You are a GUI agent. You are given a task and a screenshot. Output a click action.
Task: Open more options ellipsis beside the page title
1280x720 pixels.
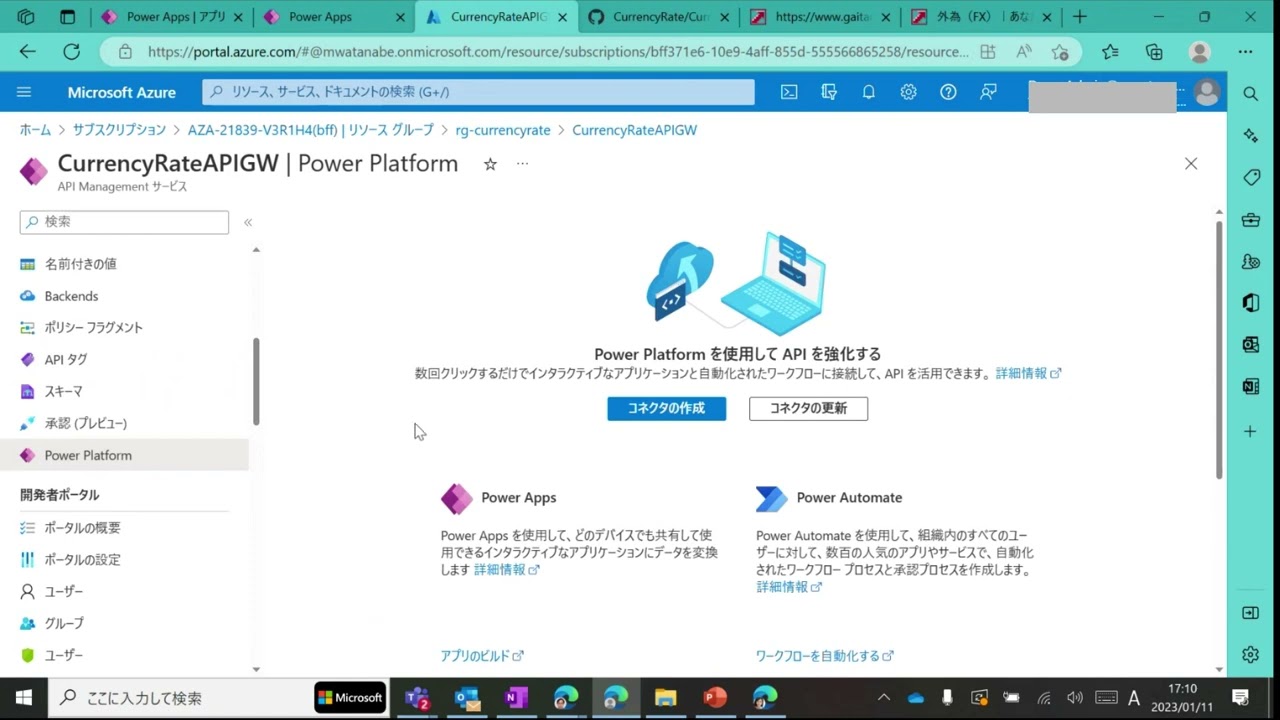522,164
